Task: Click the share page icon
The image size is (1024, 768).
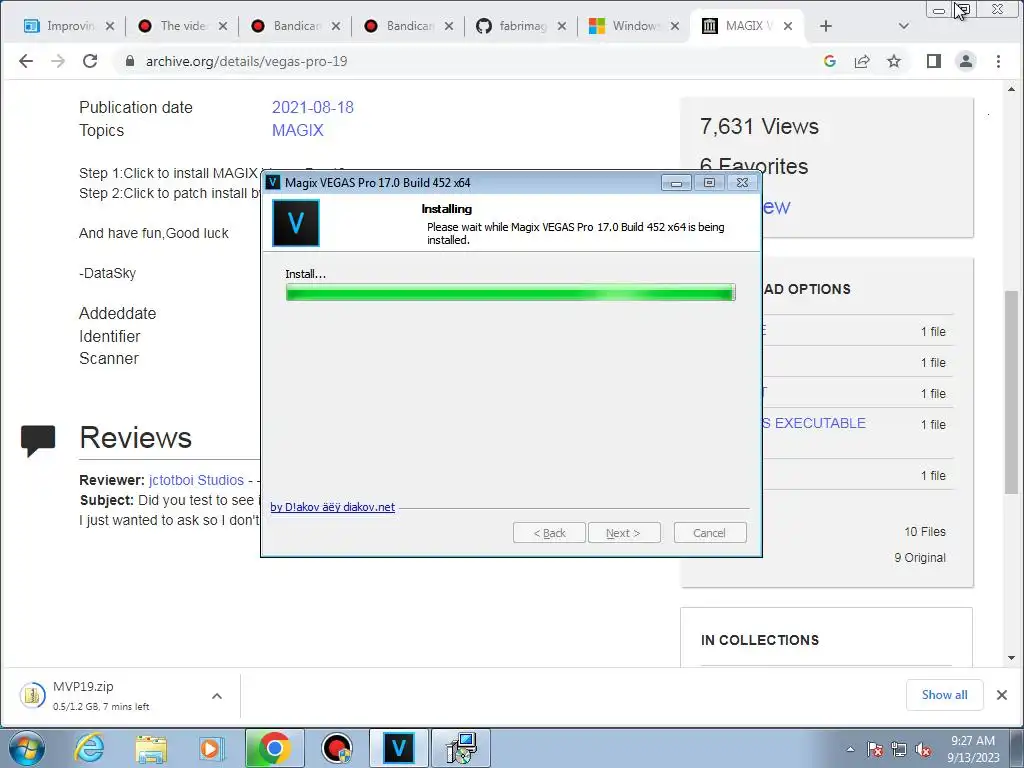Action: 862,61
